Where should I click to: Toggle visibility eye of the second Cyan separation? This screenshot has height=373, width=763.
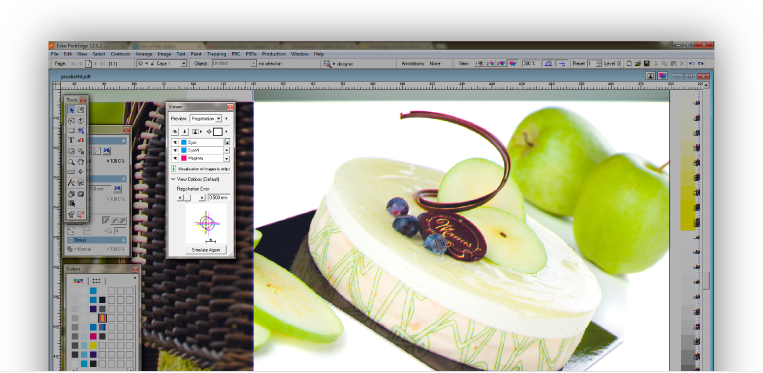click(175, 150)
